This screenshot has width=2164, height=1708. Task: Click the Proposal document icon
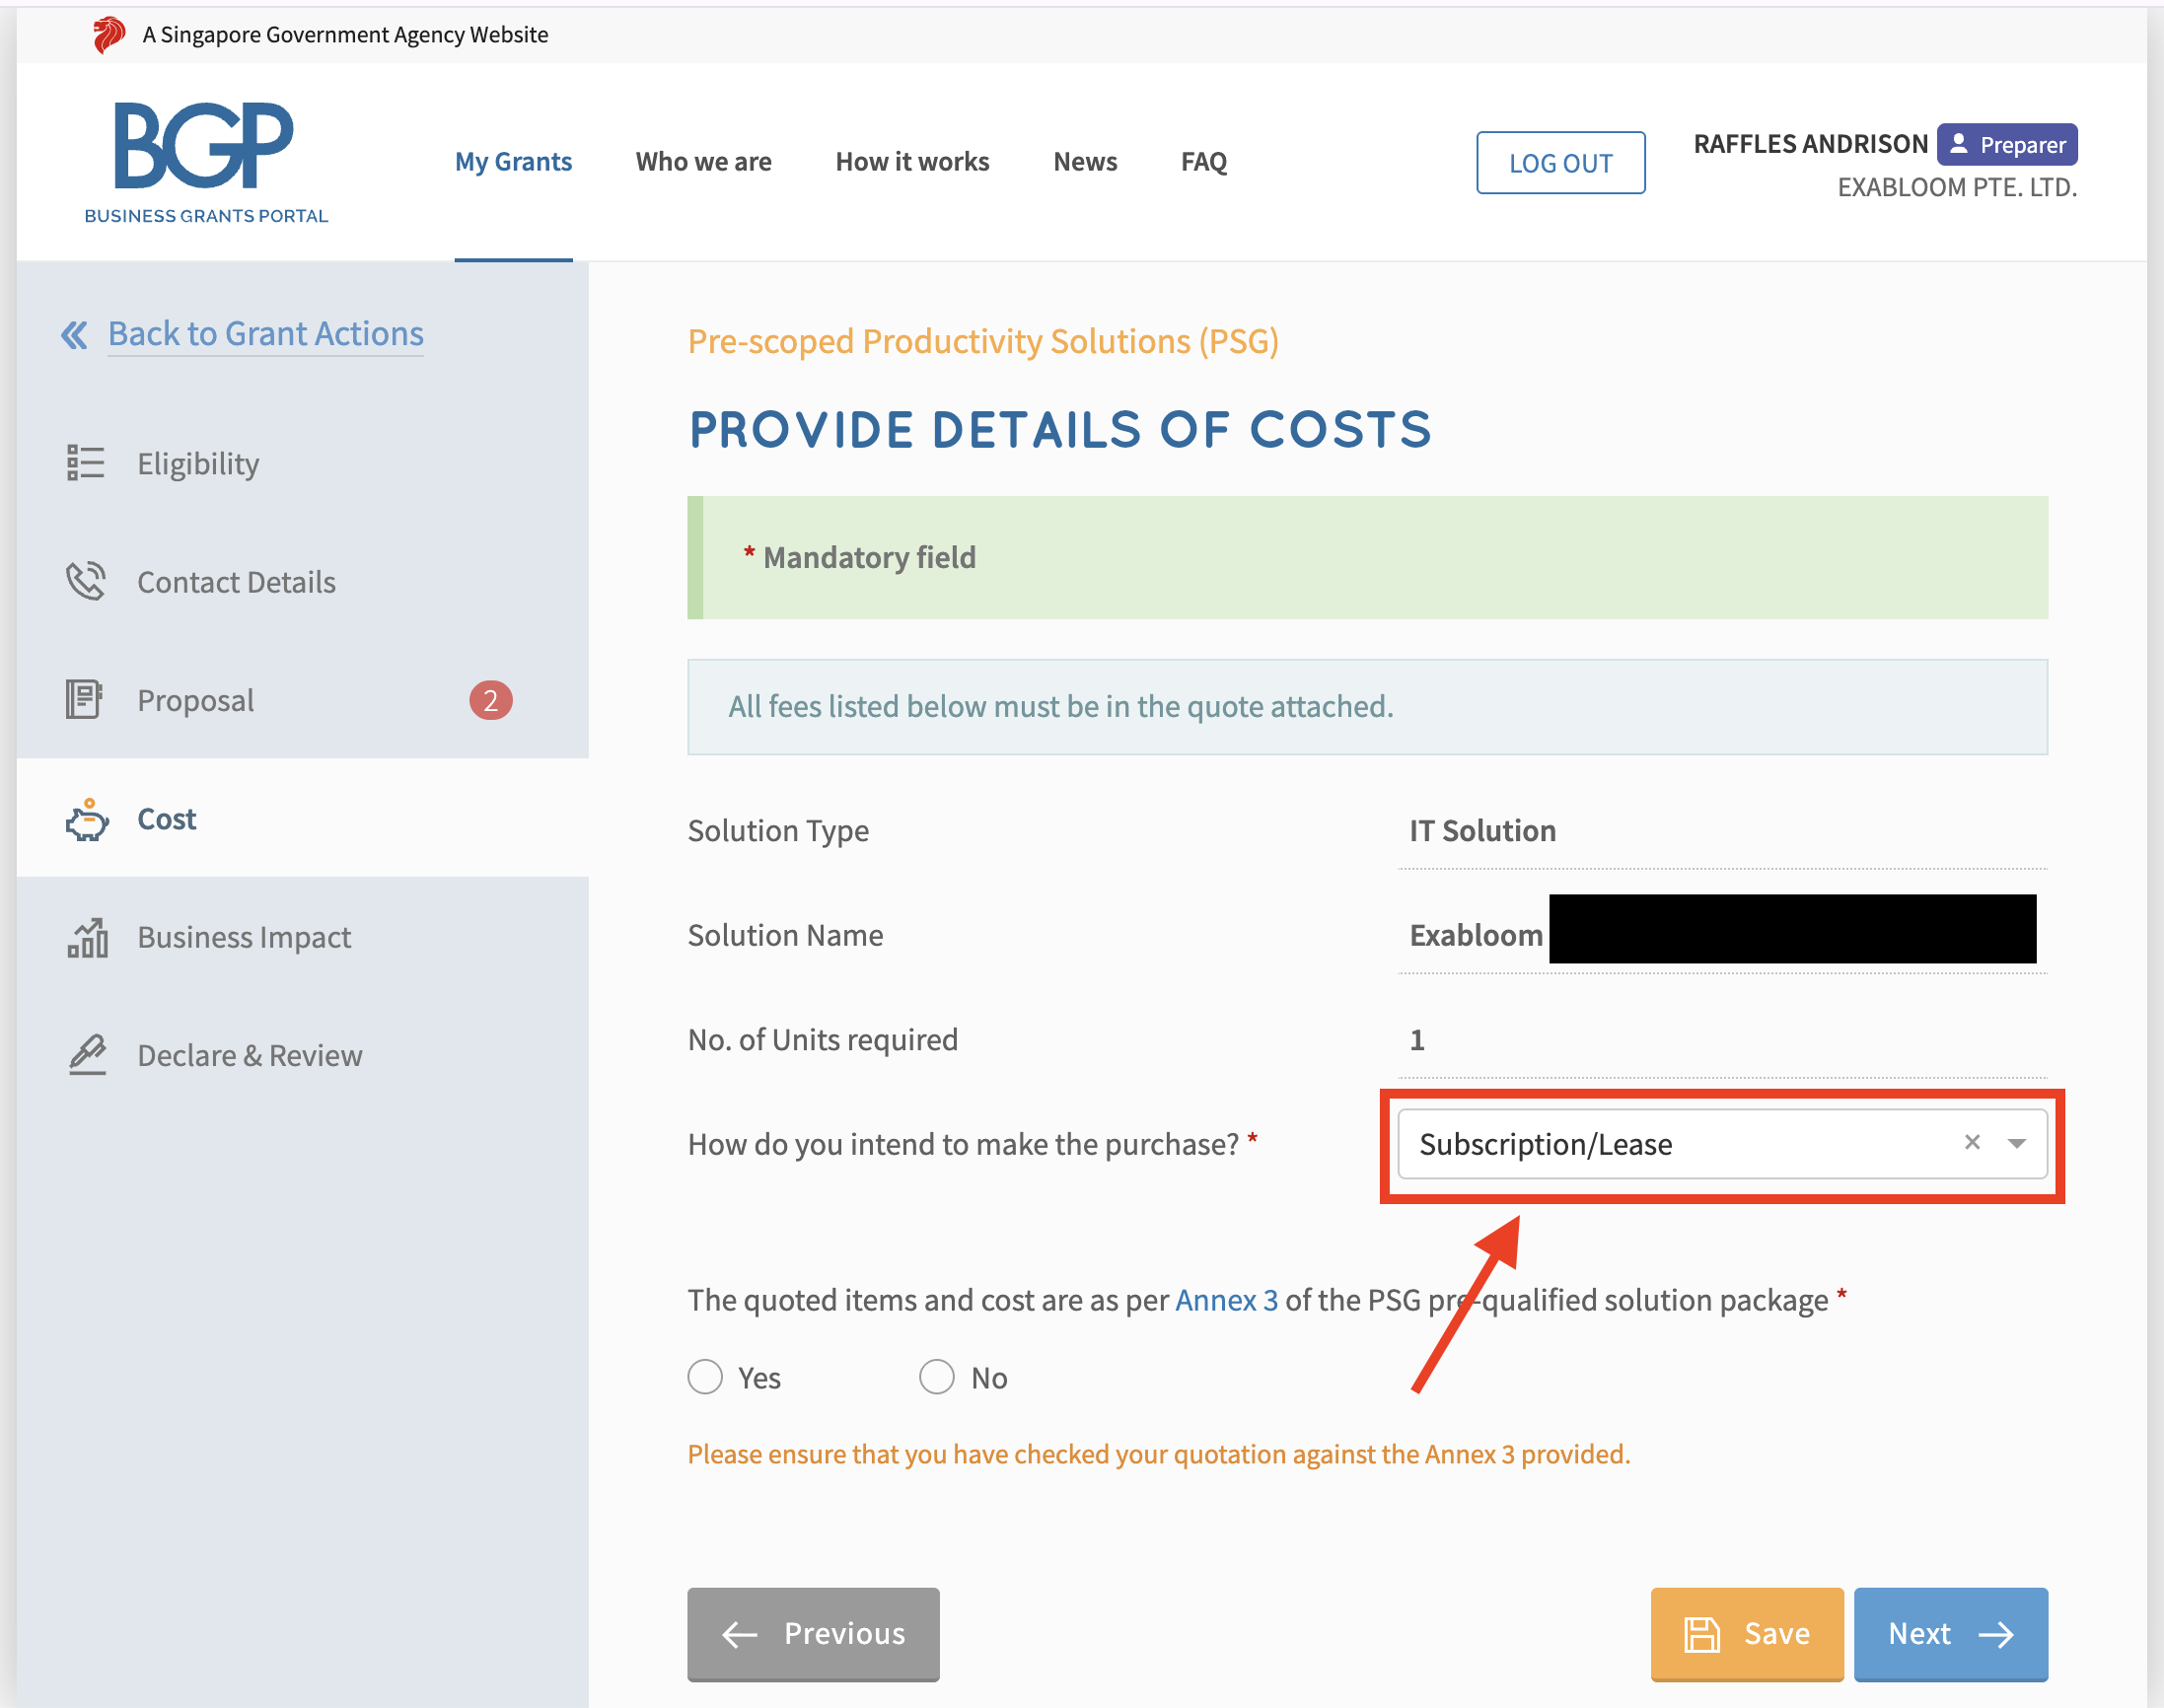click(84, 699)
